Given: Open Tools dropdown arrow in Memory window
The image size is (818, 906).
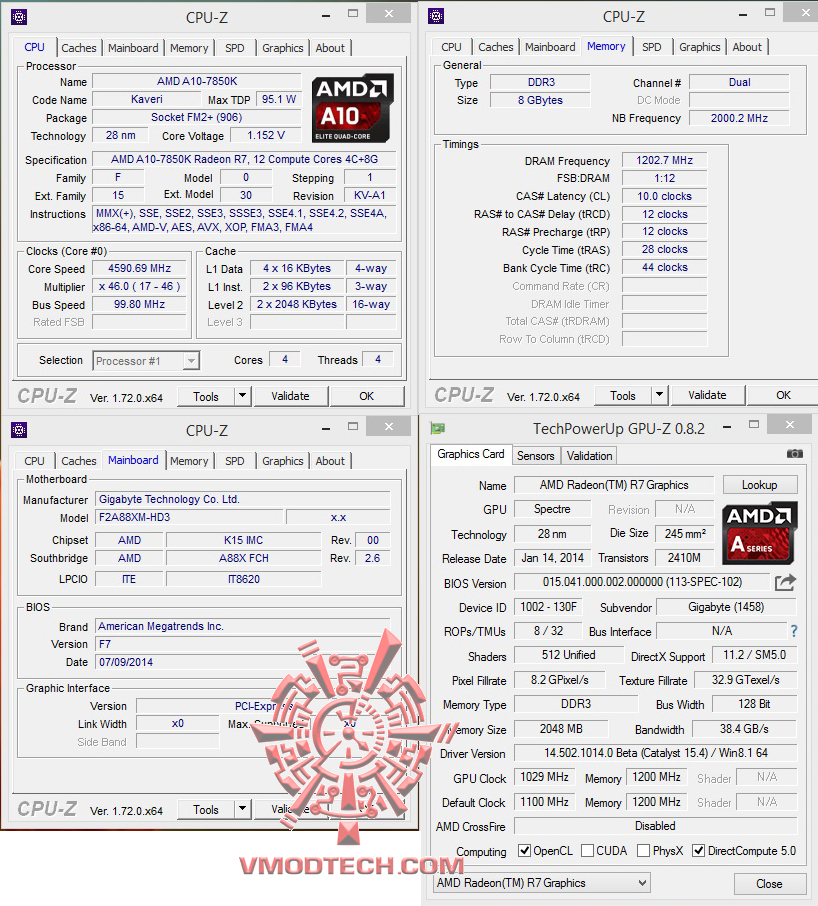Looking at the screenshot, I should [x=659, y=395].
